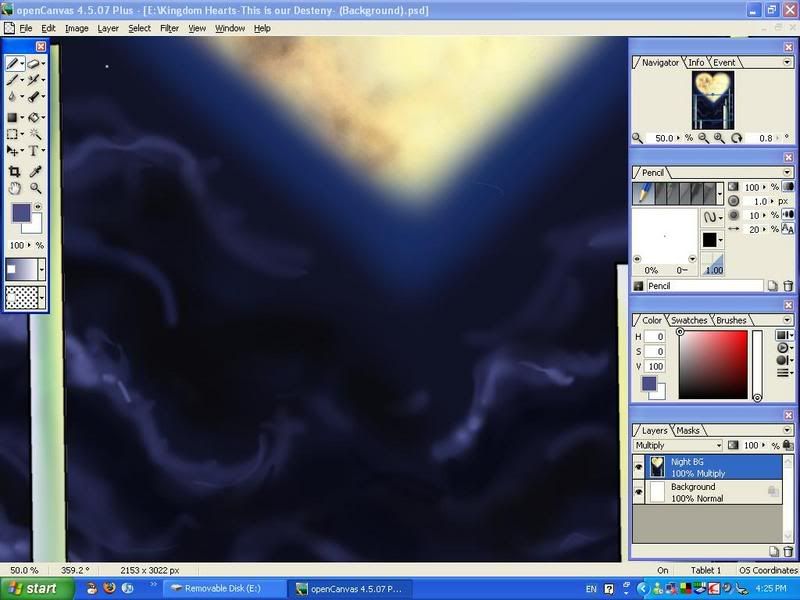Open the Multiply blend mode dropdown
The height and width of the screenshot is (600, 800).
678,445
